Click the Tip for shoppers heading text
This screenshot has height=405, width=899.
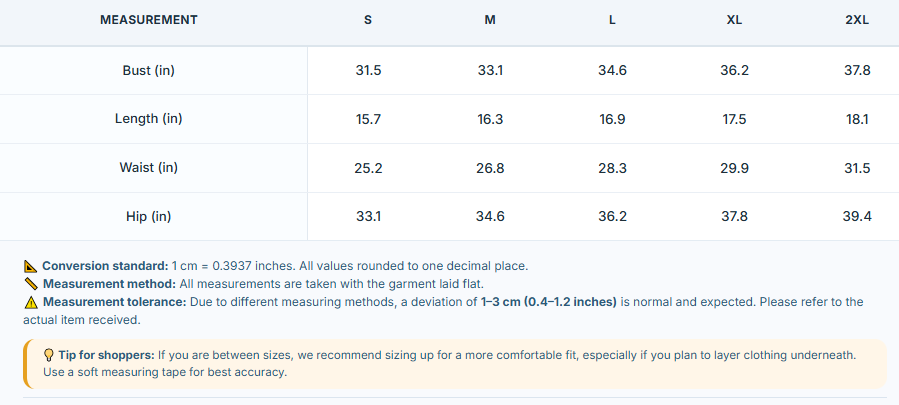tap(106, 355)
